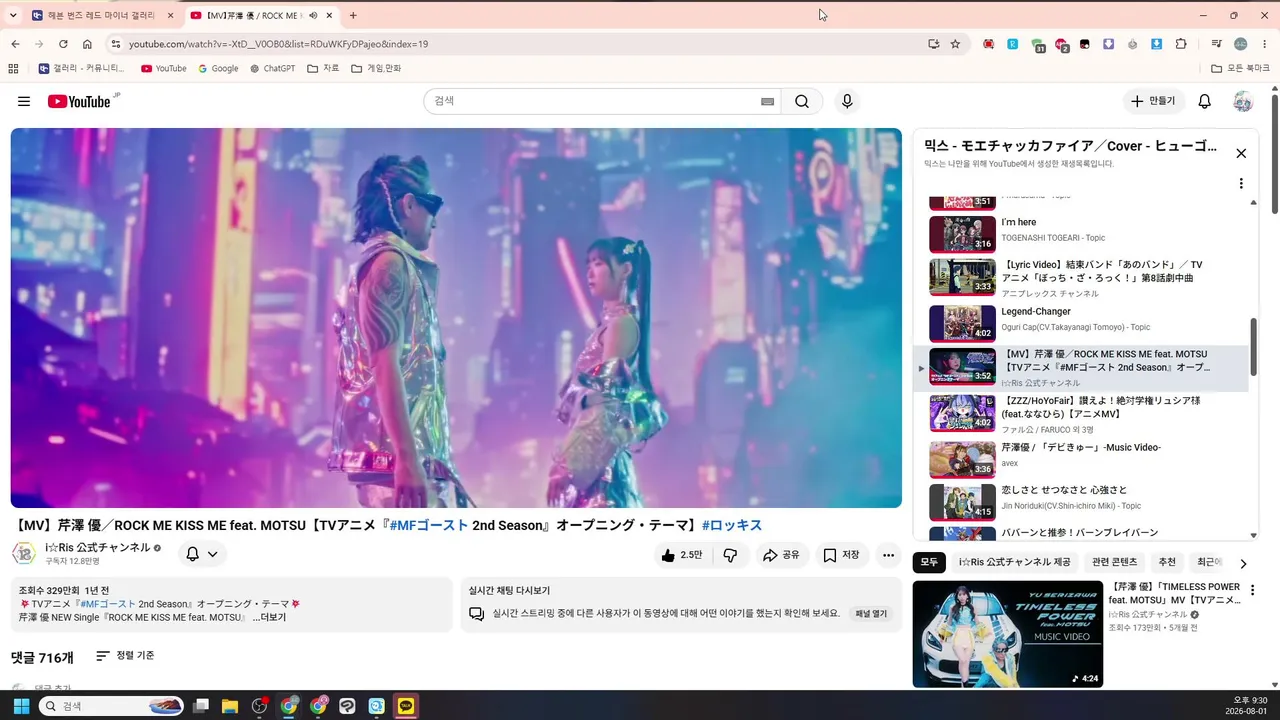Go to the browser home page
The height and width of the screenshot is (720, 1280).
(87, 44)
